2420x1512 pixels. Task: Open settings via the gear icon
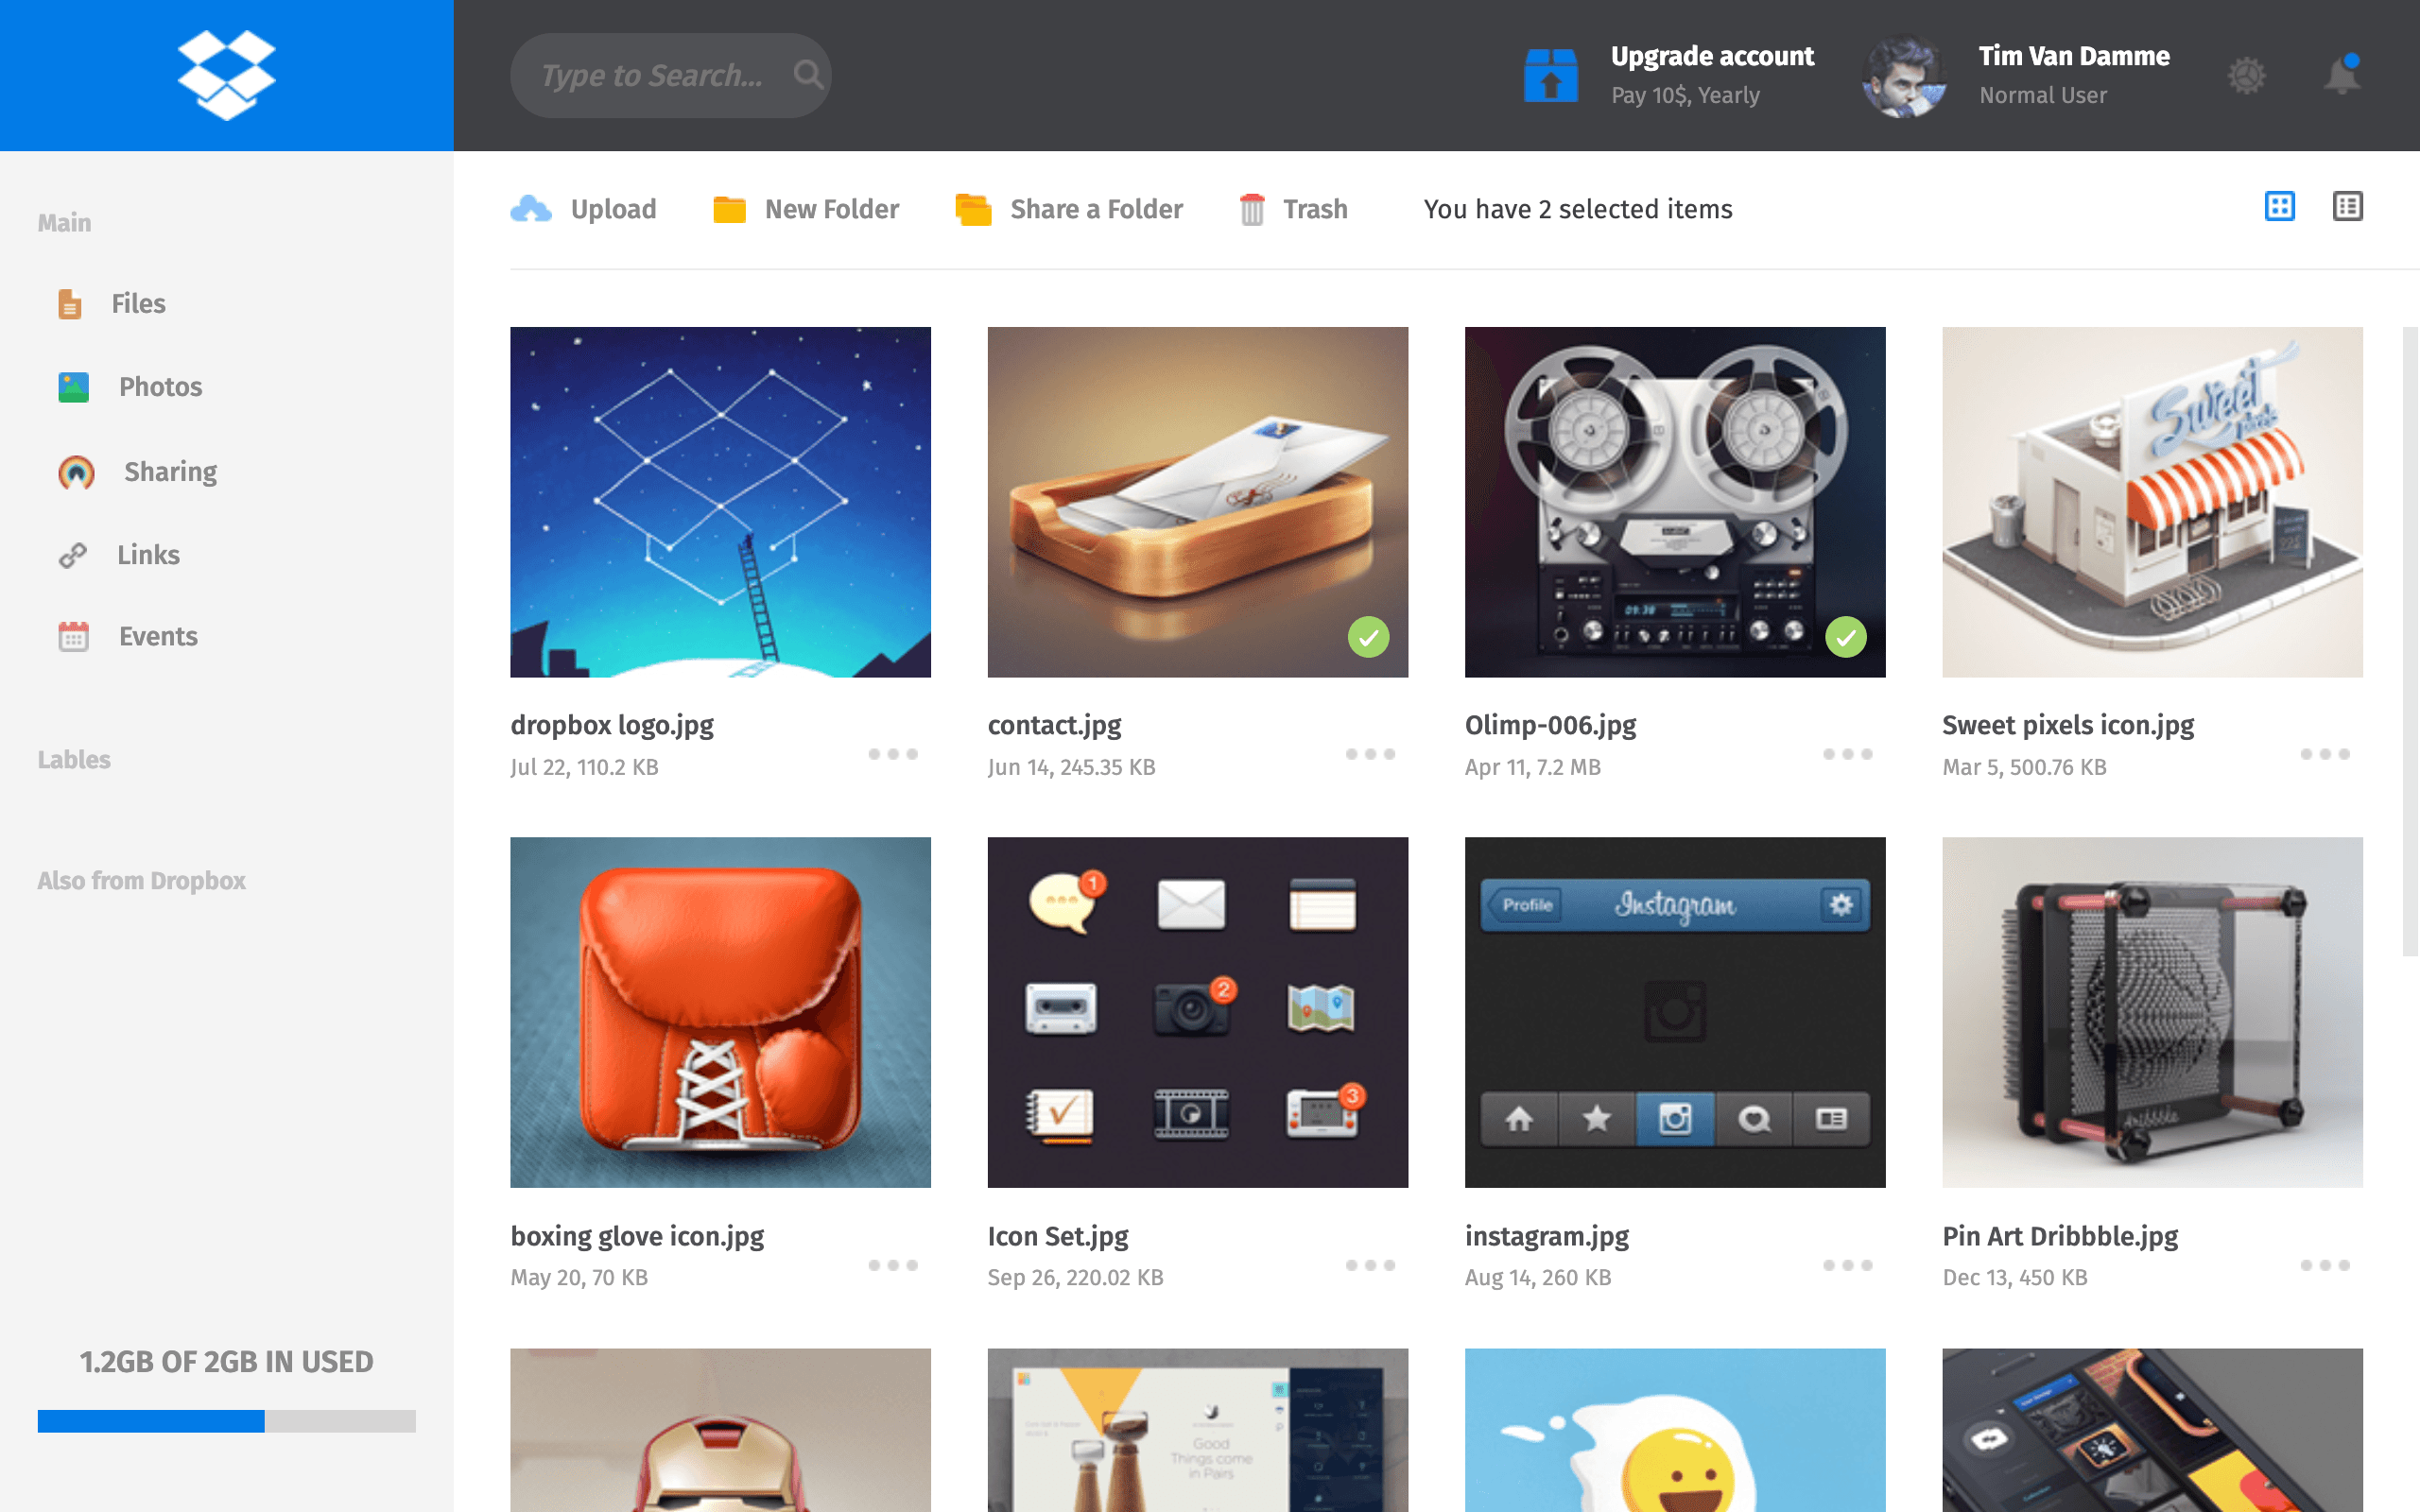2246,76
